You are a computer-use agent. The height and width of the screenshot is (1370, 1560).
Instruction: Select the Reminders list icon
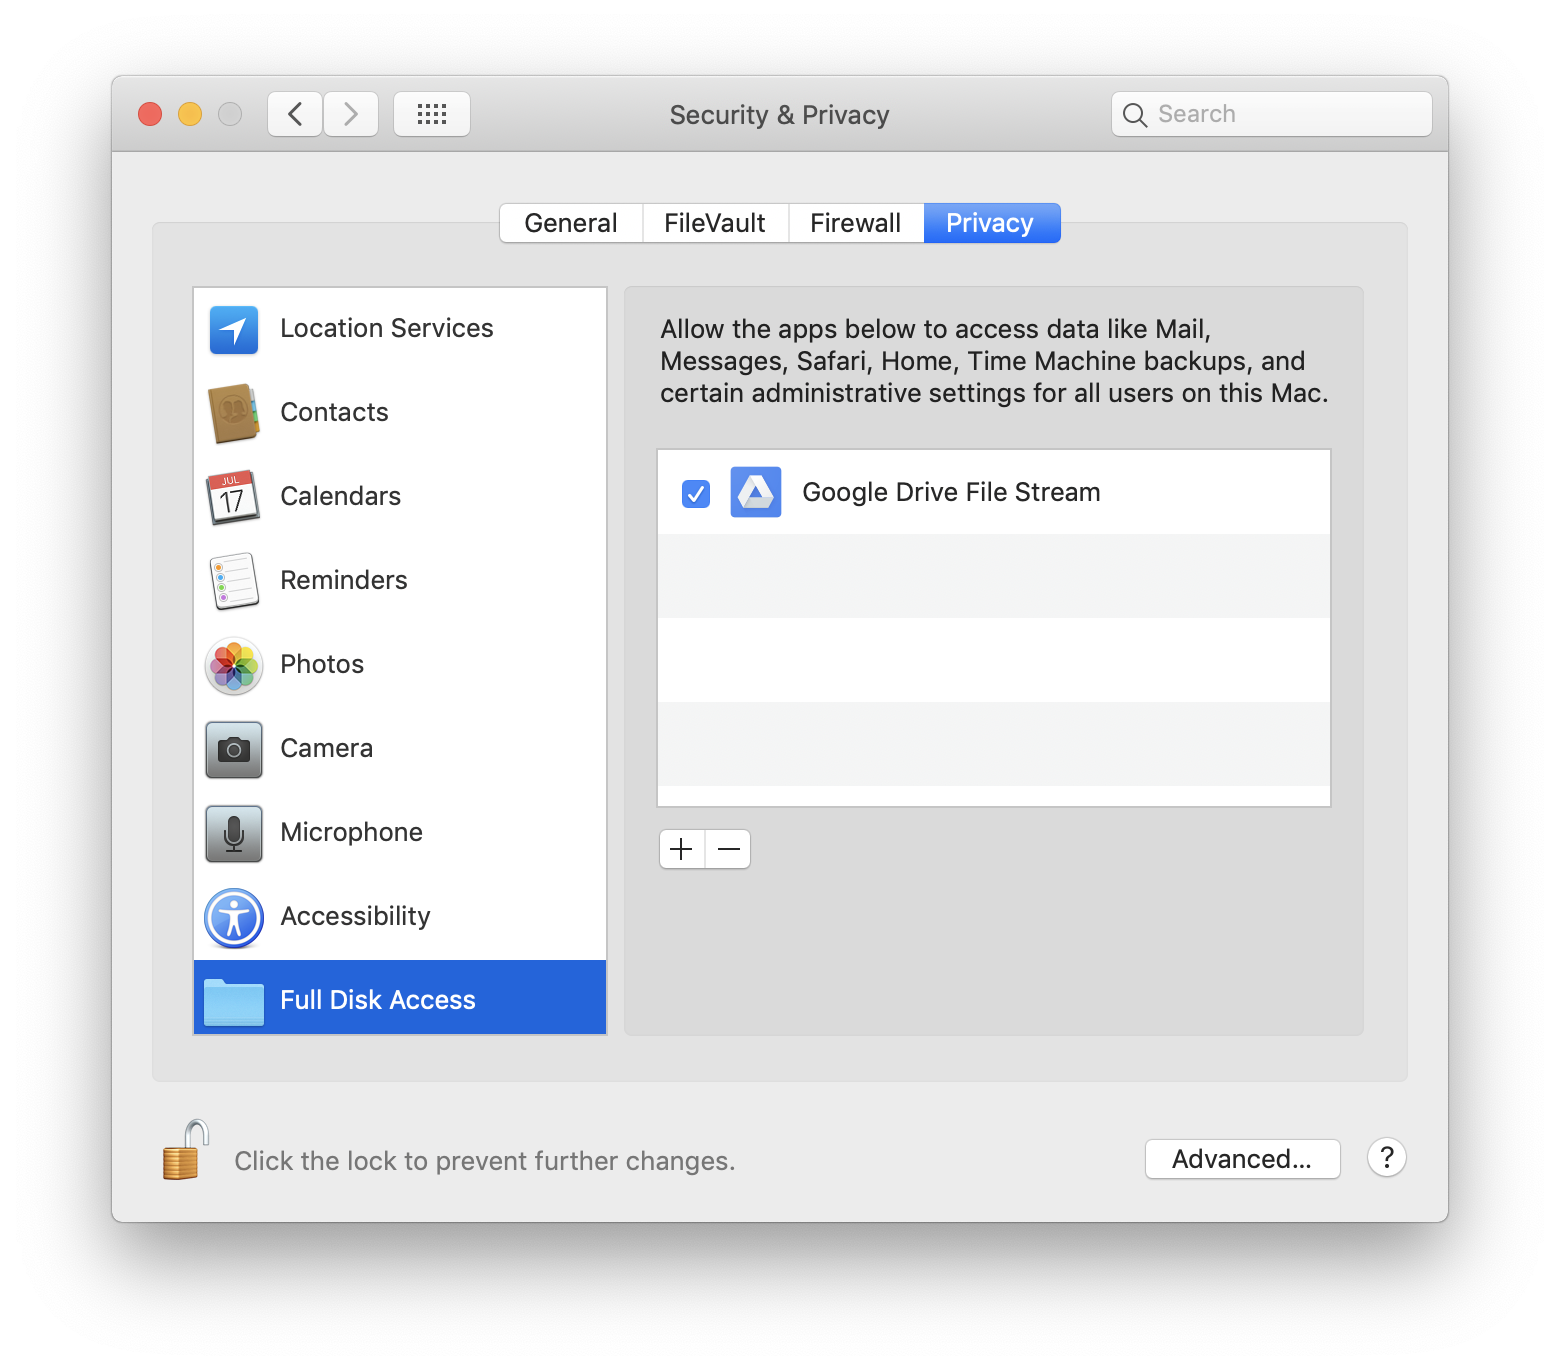tap(234, 581)
